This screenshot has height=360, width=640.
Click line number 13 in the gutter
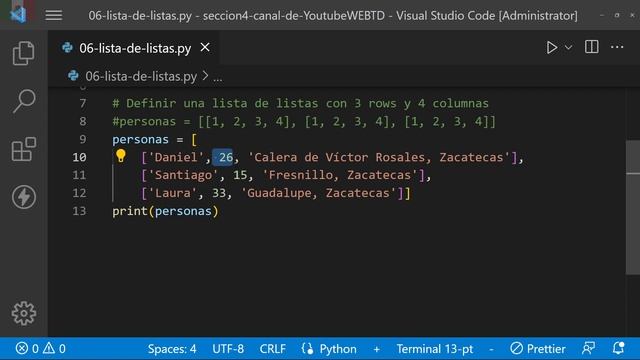point(79,211)
